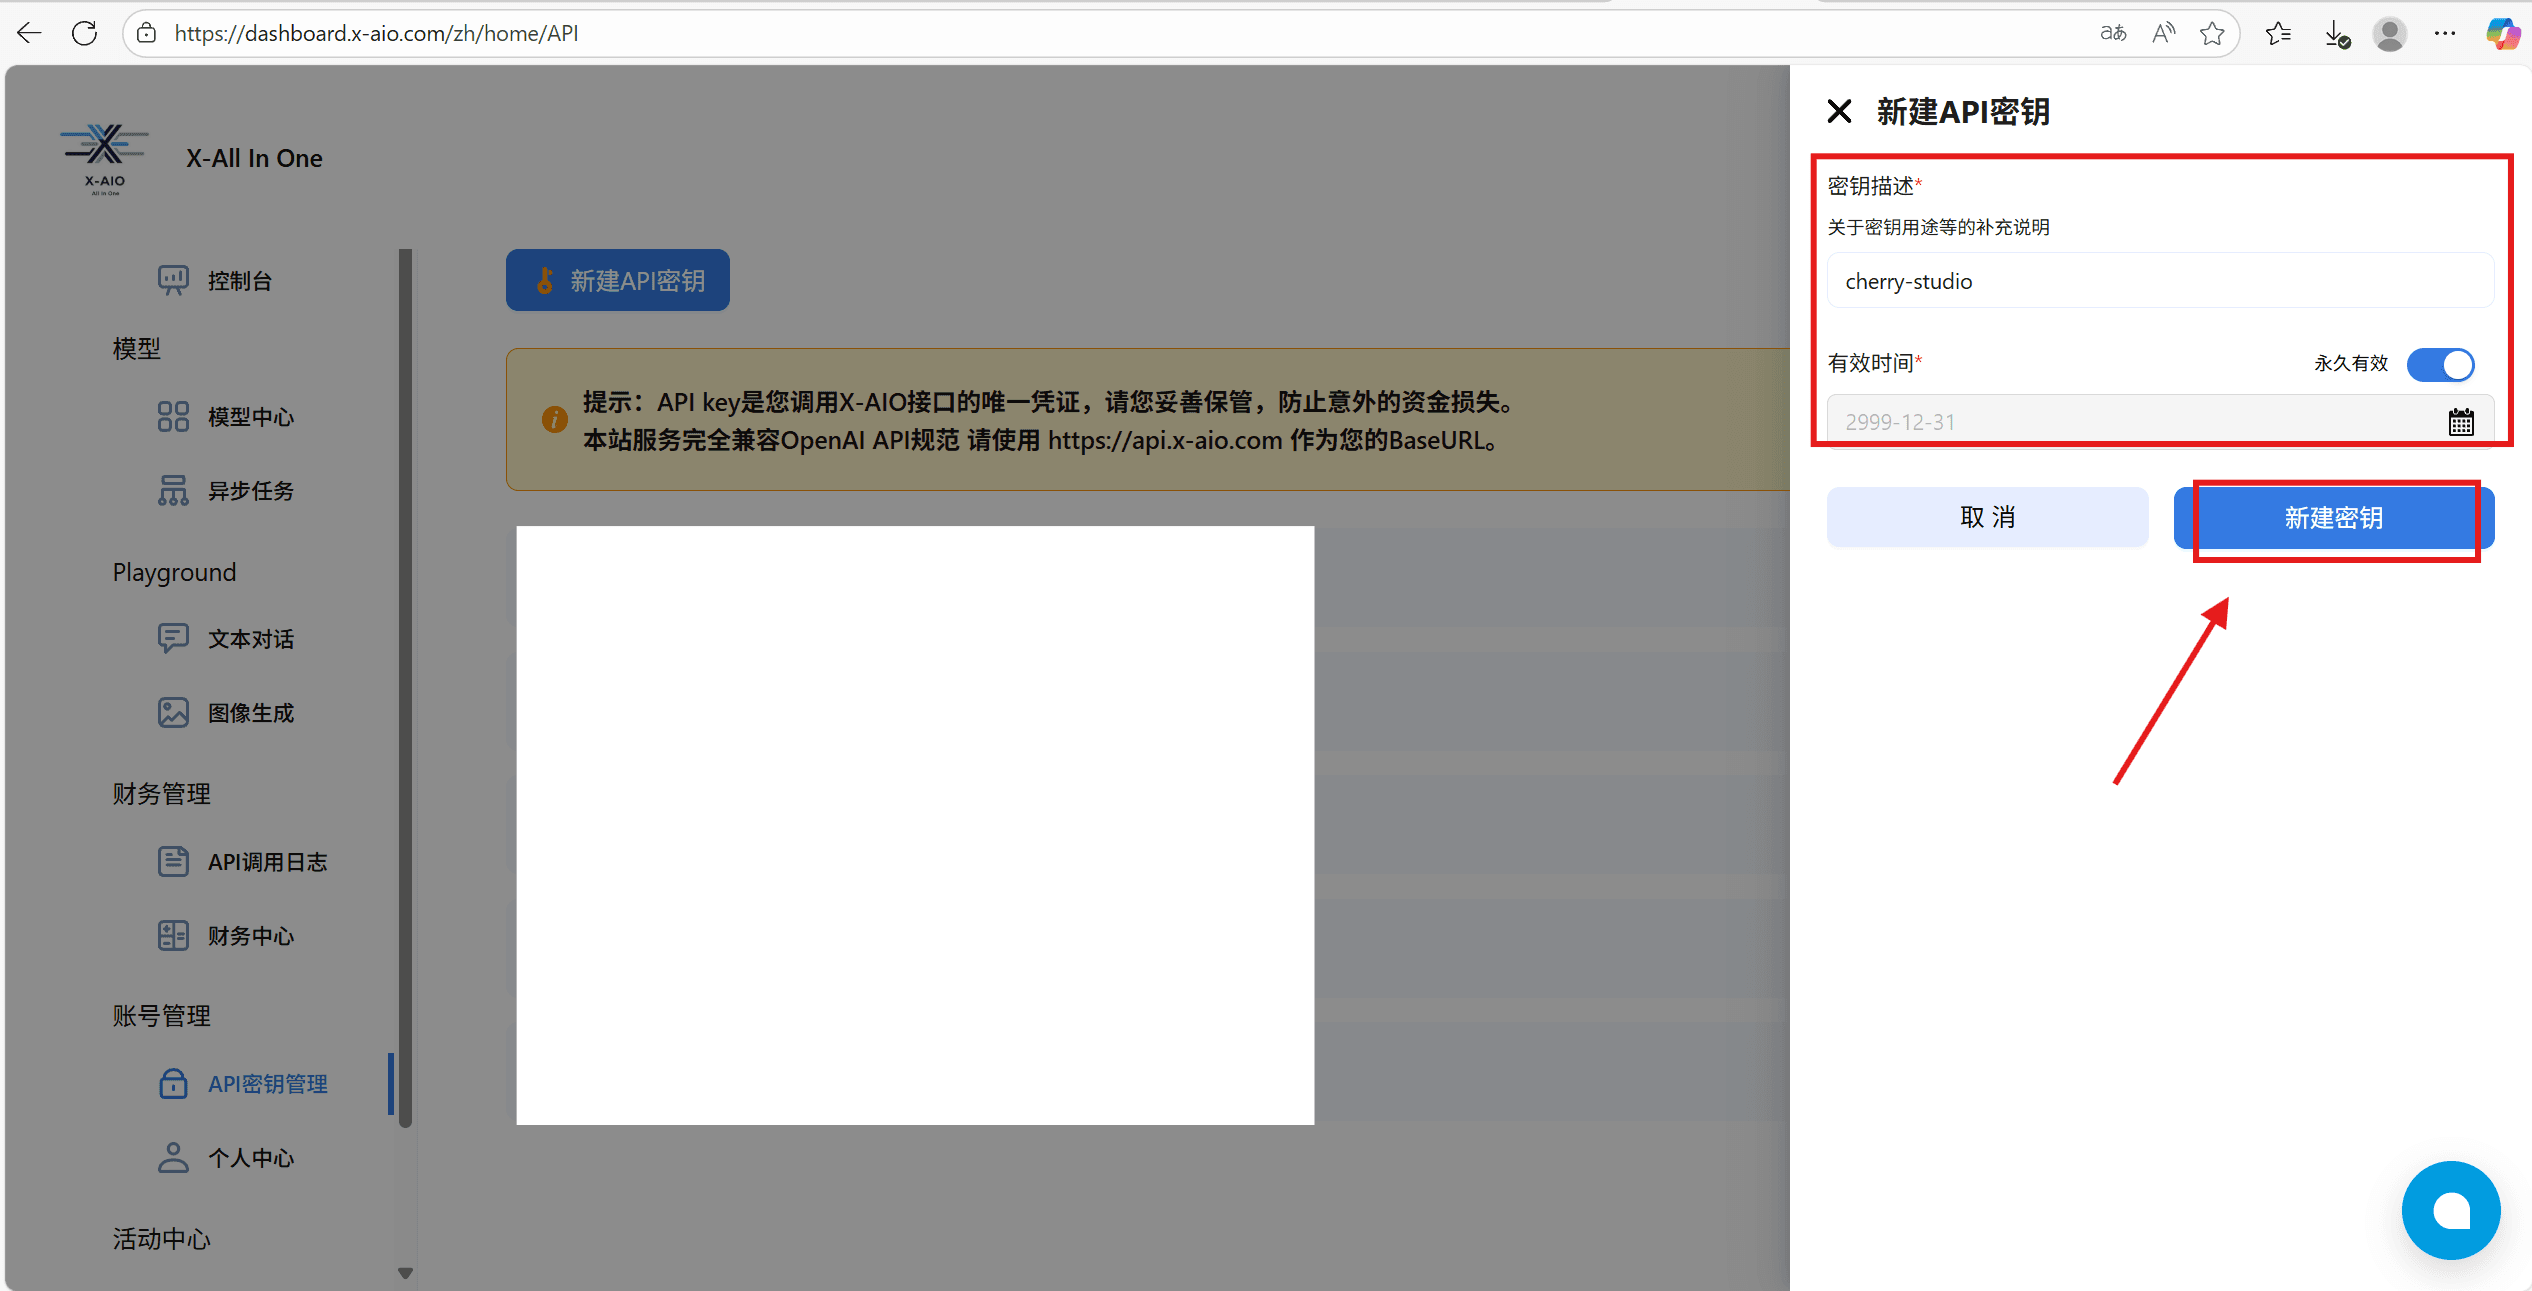The height and width of the screenshot is (1291, 2532).
Task: Open the chat support bubble
Action: (2450, 1210)
